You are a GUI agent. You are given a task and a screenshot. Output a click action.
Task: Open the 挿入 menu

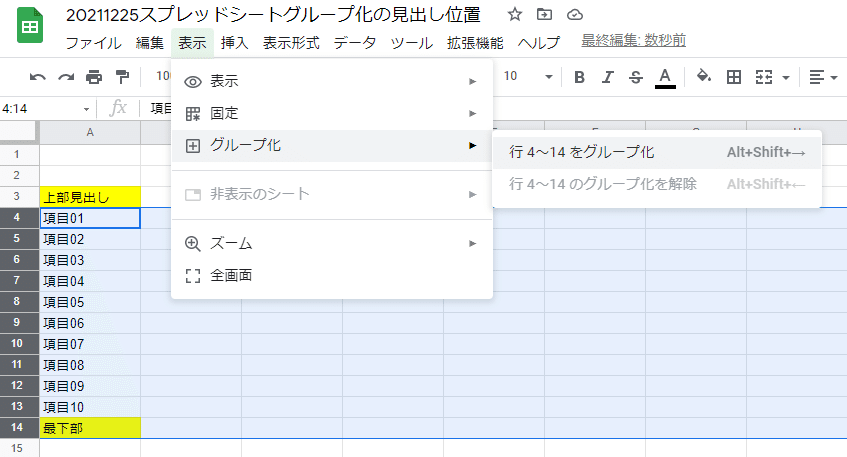click(x=234, y=43)
